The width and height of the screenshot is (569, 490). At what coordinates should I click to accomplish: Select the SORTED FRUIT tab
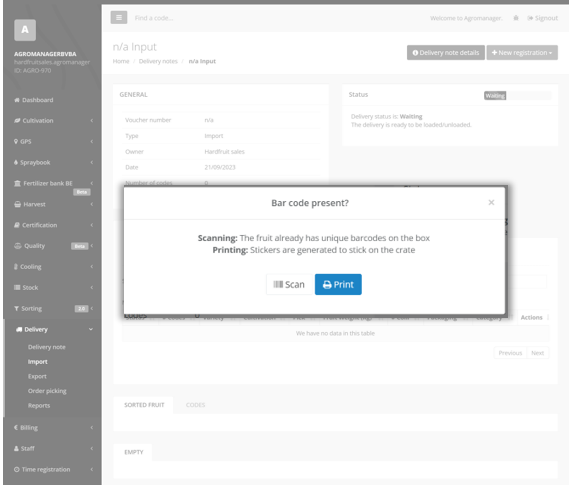tap(144, 405)
